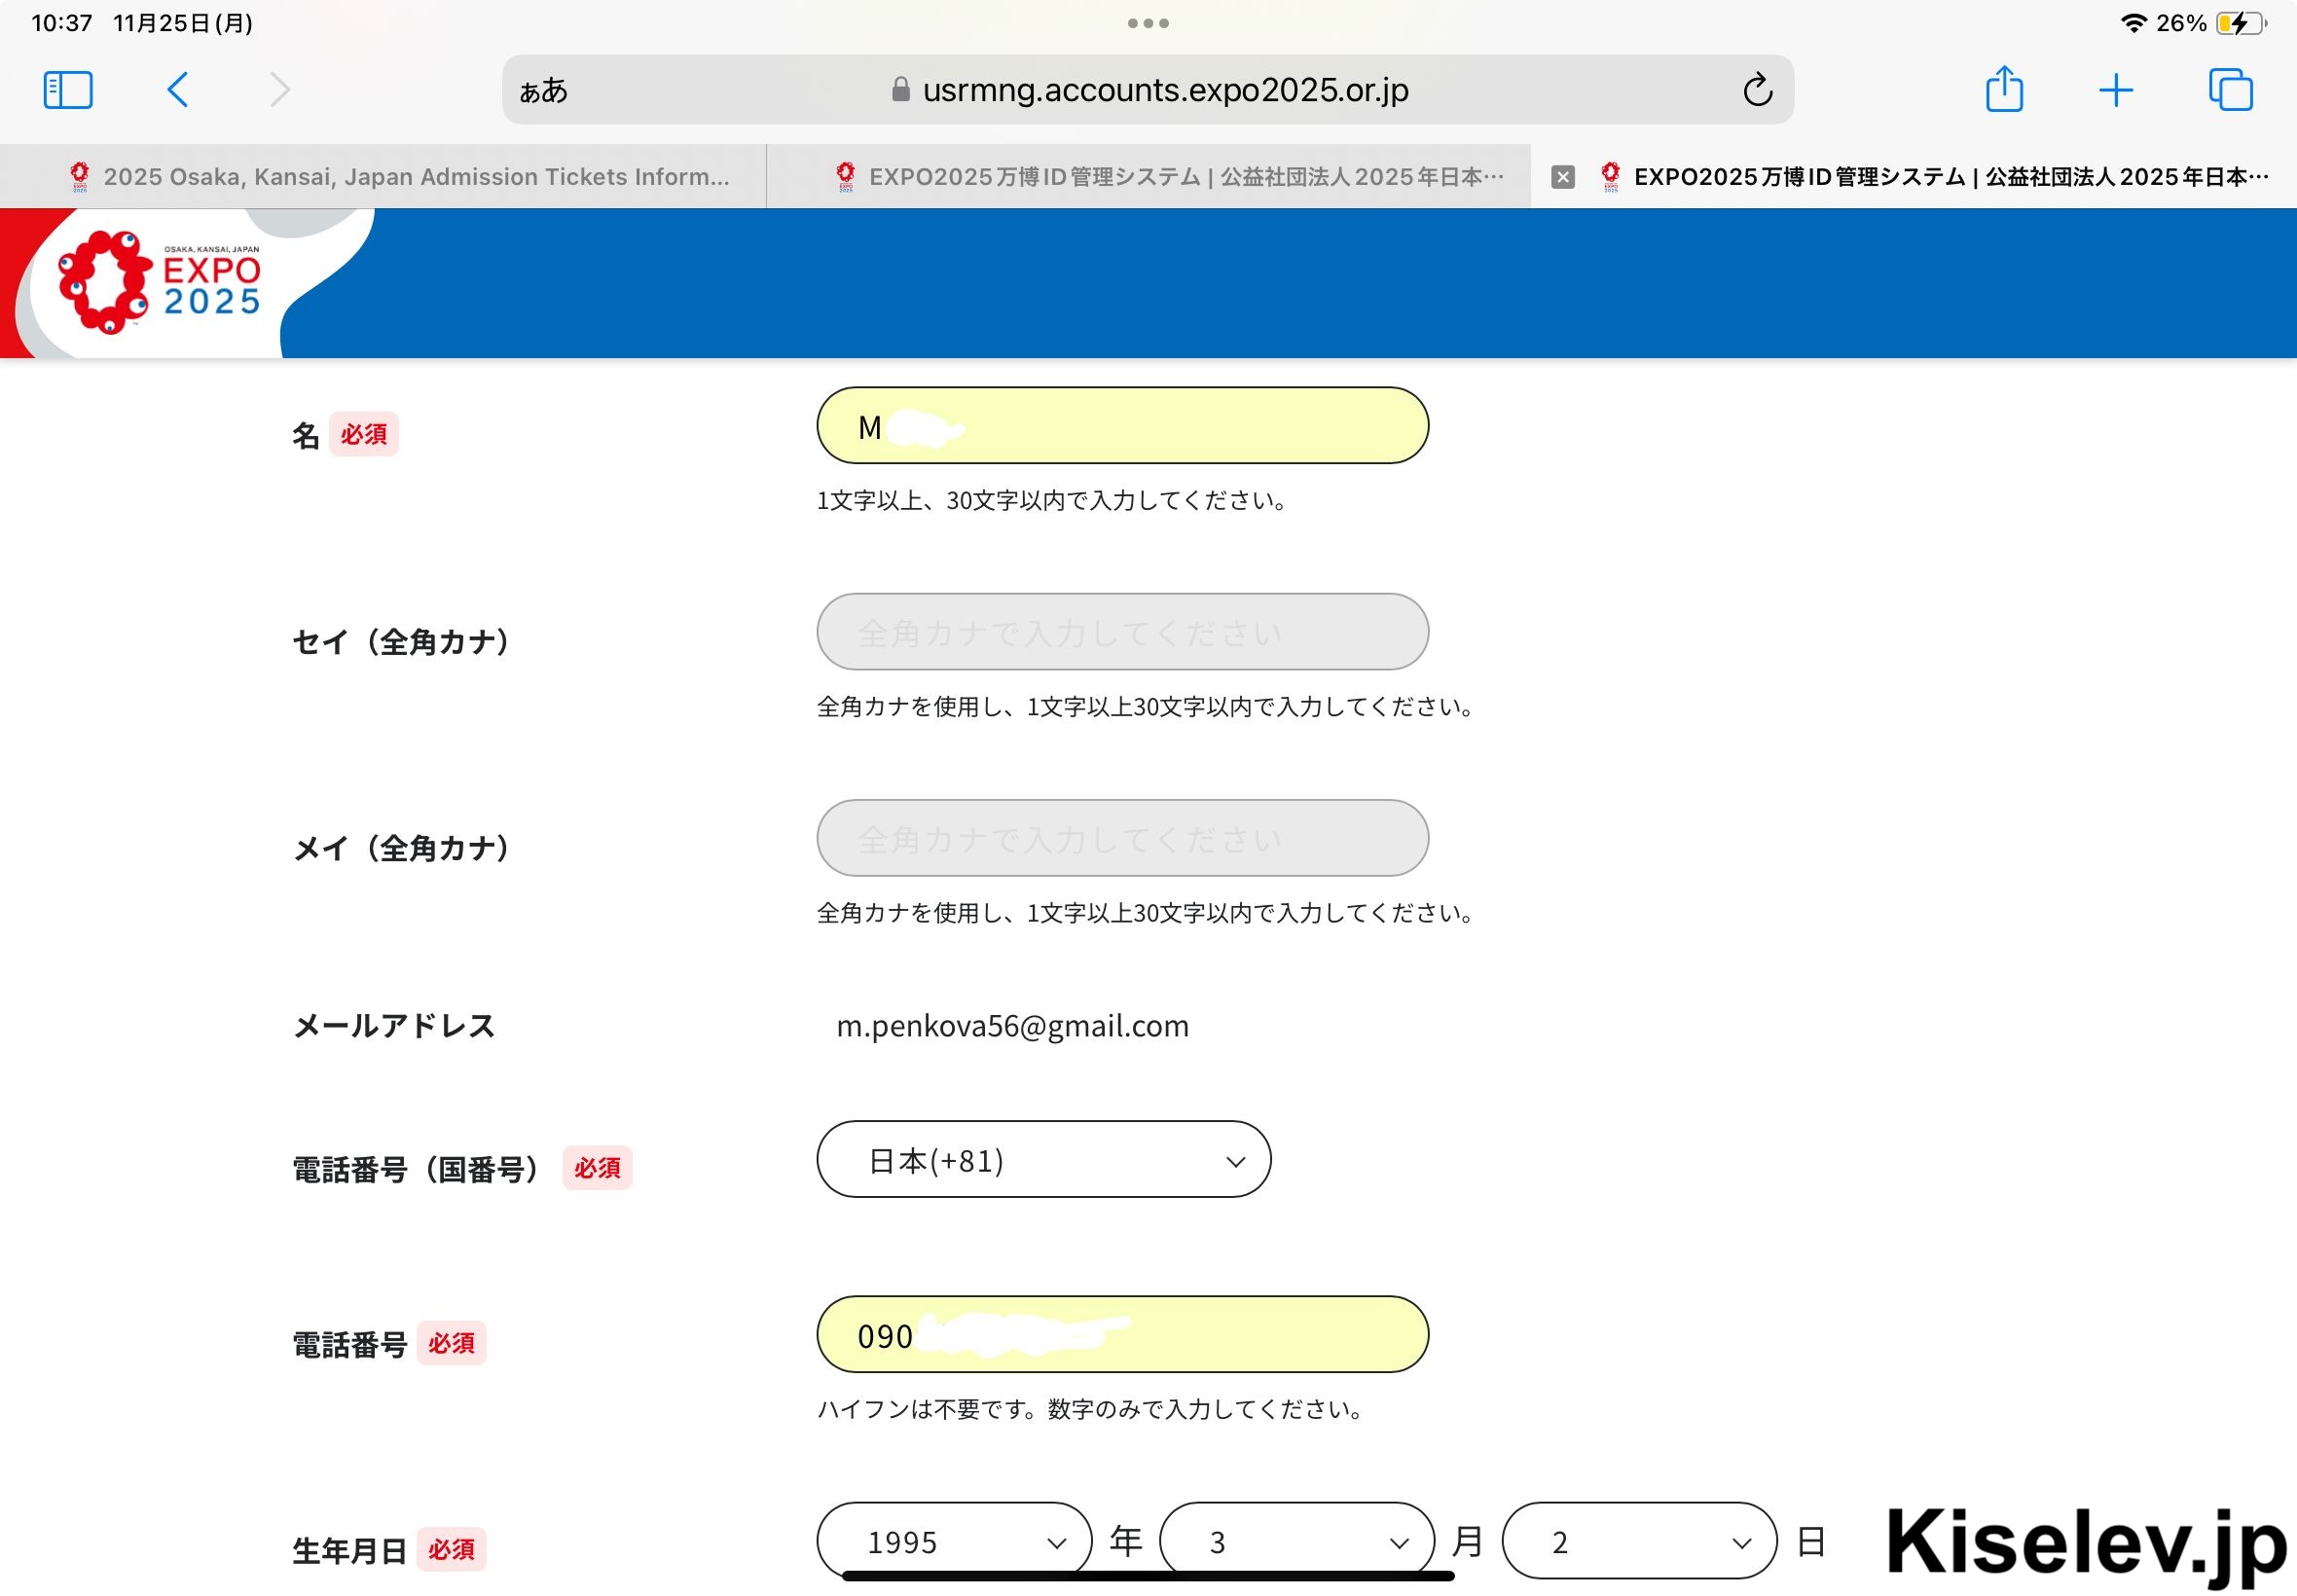Open the Safari sidebar panel
The width and height of the screenshot is (2297, 1596).
(68, 90)
